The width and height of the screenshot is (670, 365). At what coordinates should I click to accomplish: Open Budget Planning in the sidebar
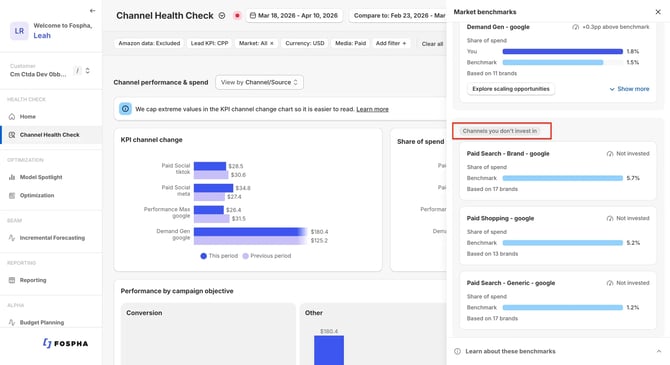(42, 322)
